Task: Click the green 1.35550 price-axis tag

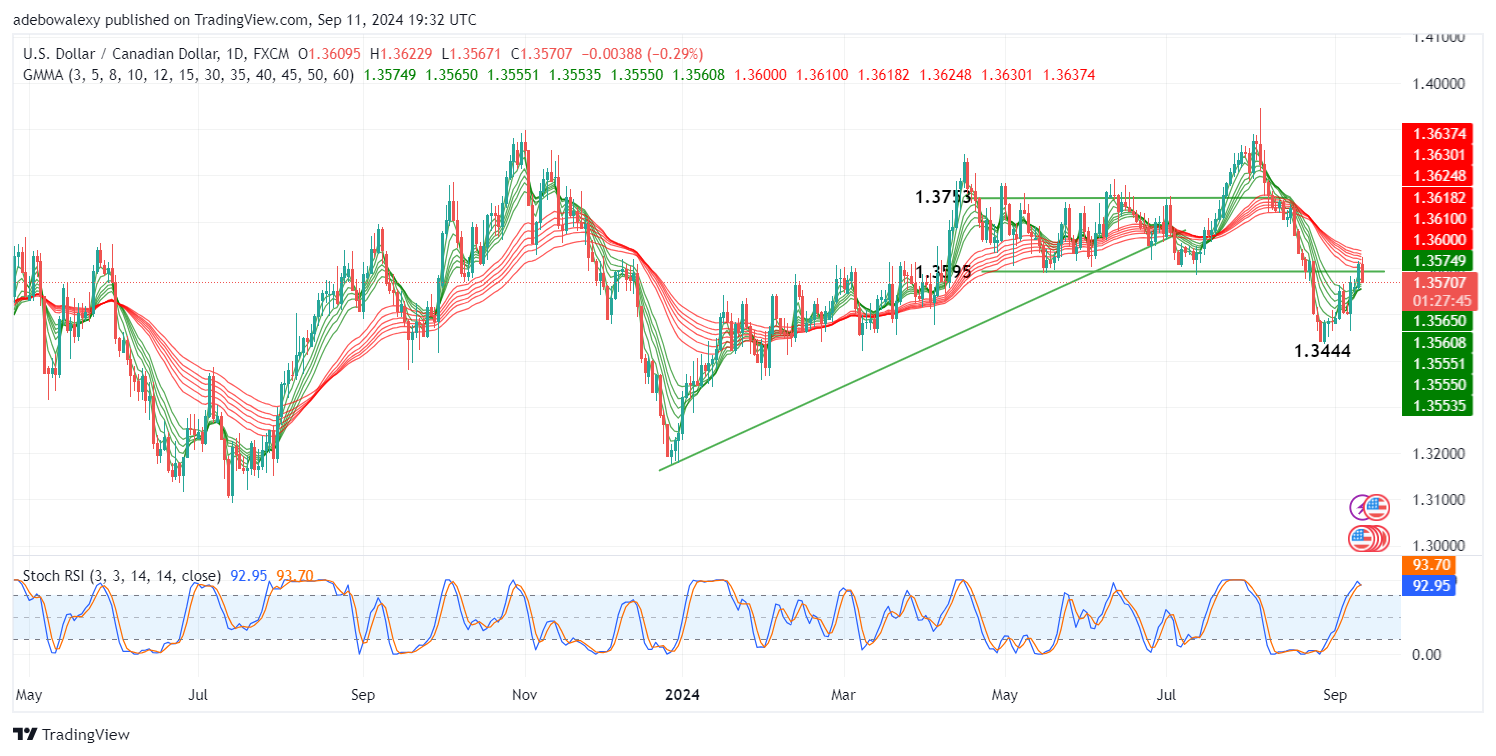Action: tap(1436, 384)
